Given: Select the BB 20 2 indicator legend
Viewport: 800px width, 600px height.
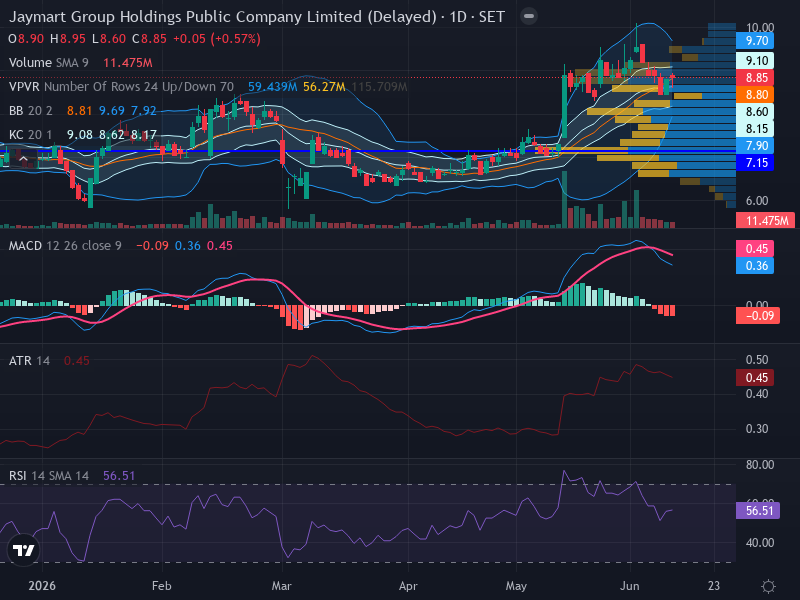Looking at the screenshot, I should point(31,111).
